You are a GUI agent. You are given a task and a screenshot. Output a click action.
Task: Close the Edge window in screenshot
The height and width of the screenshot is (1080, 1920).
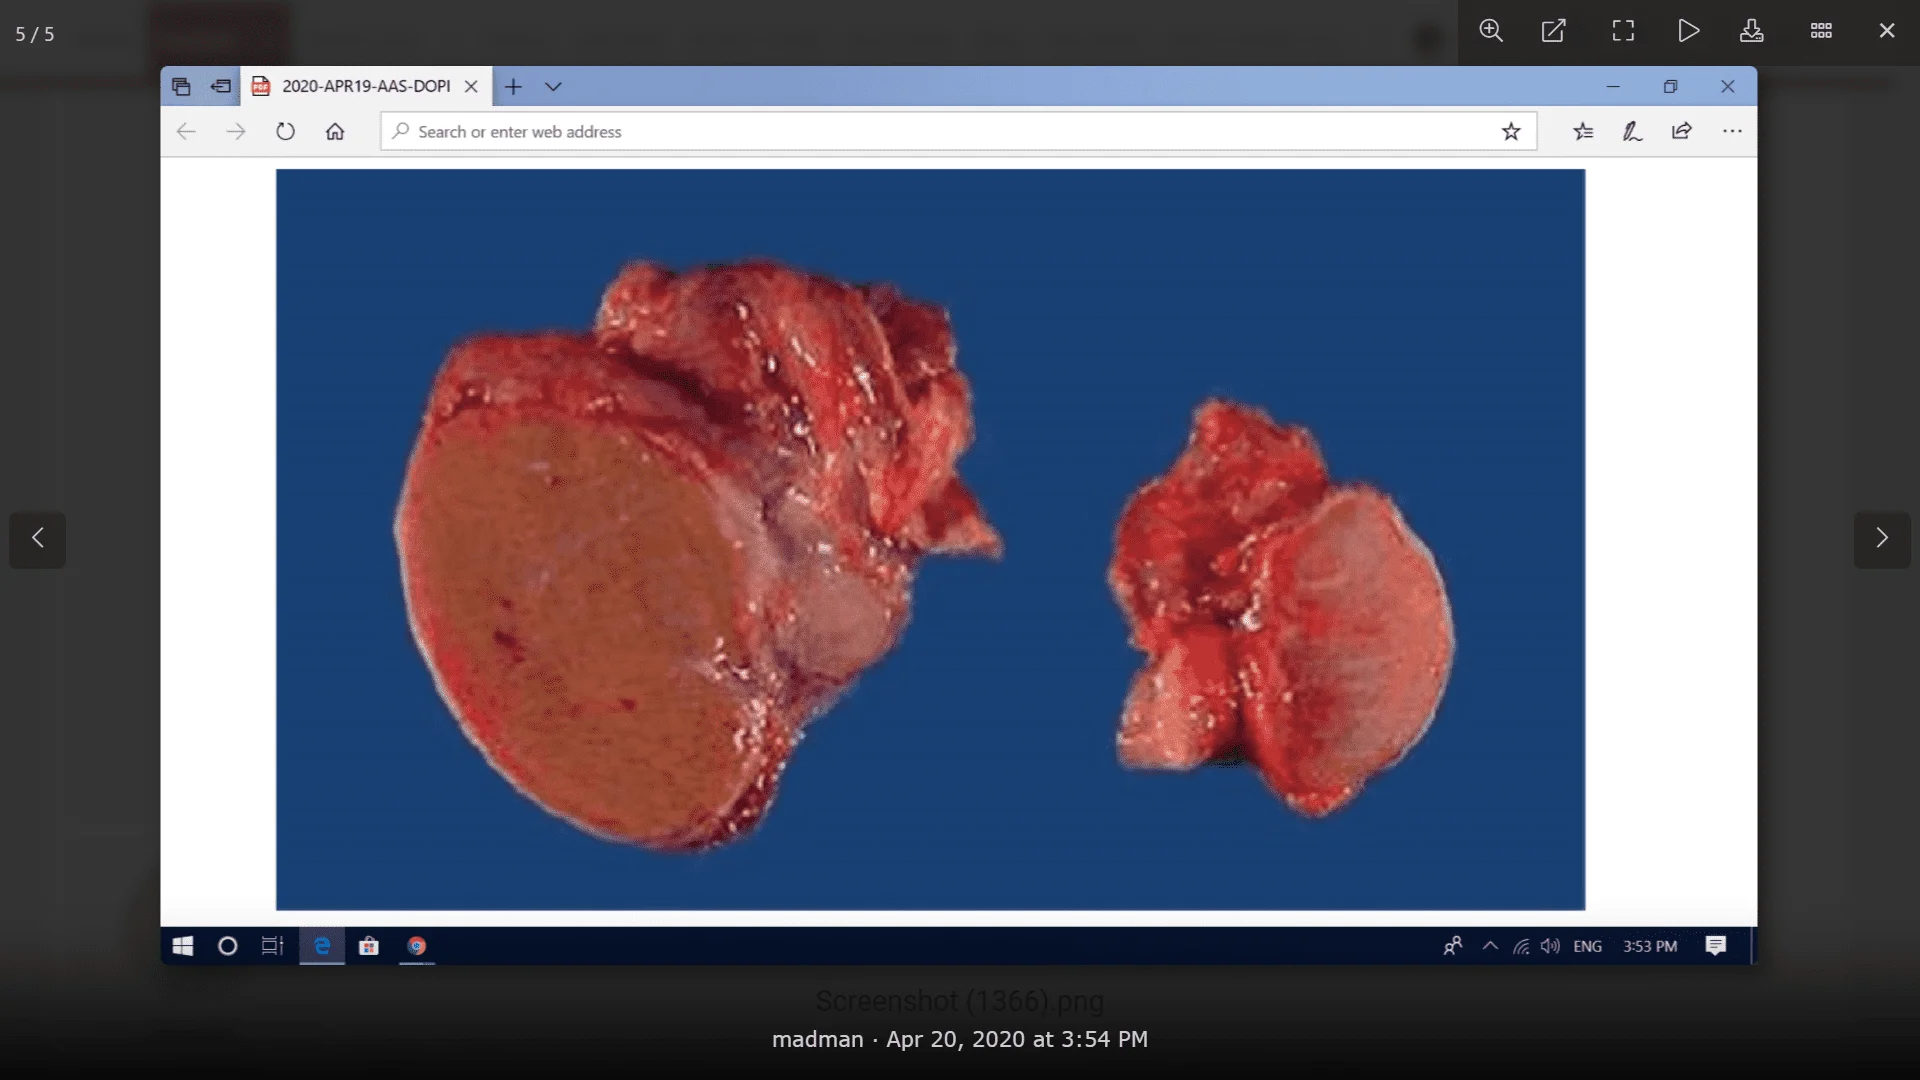[x=1727, y=86]
